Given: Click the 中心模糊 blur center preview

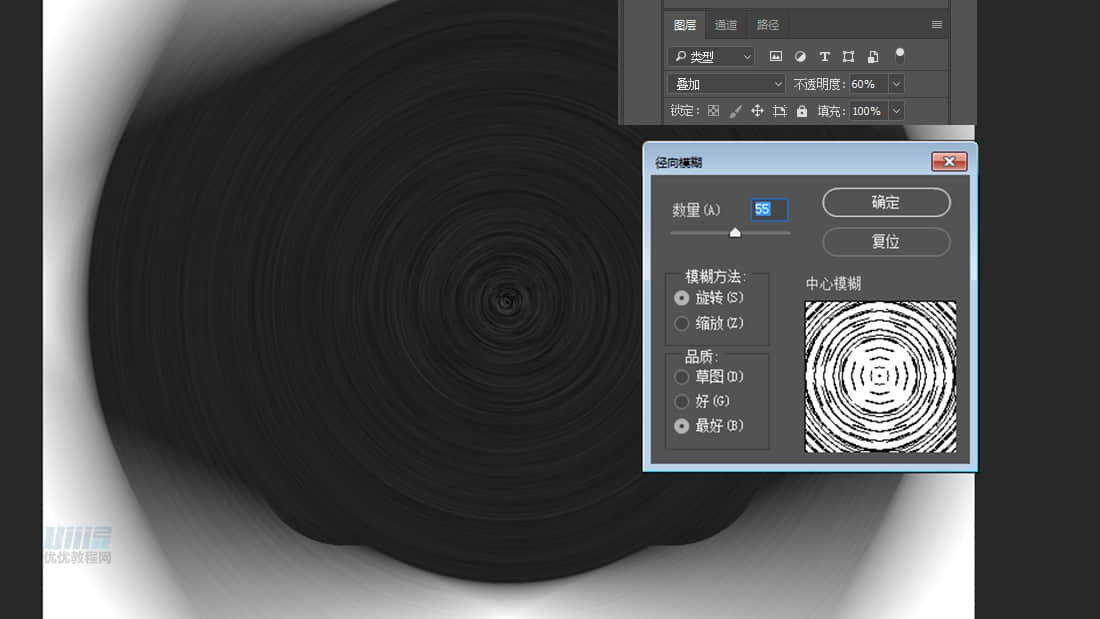Looking at the screenshot, I should pos(880,377).
